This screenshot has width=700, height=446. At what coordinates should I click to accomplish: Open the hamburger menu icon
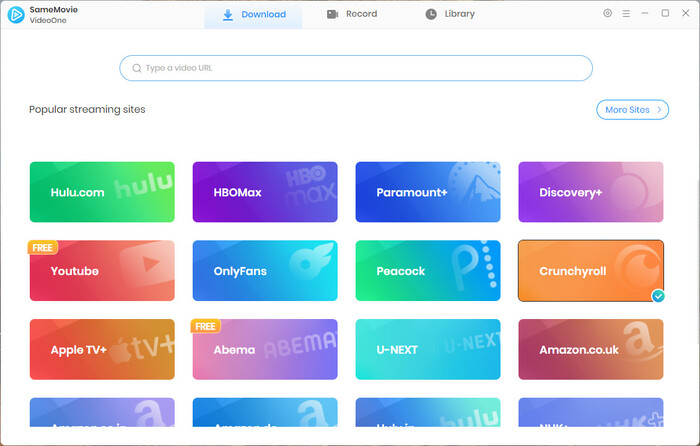(x=626, y=14)
